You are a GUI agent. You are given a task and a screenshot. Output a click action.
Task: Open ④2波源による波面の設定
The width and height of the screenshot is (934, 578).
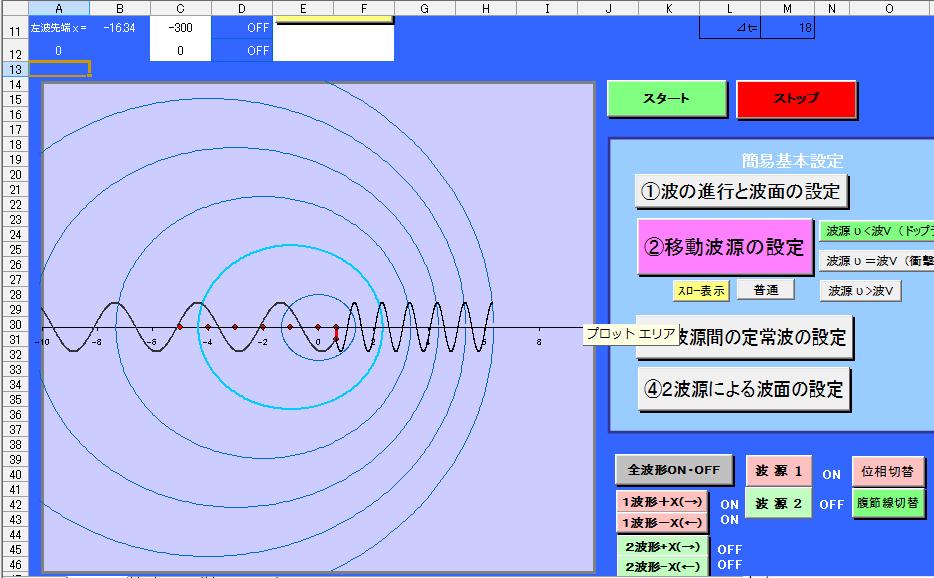743,389
